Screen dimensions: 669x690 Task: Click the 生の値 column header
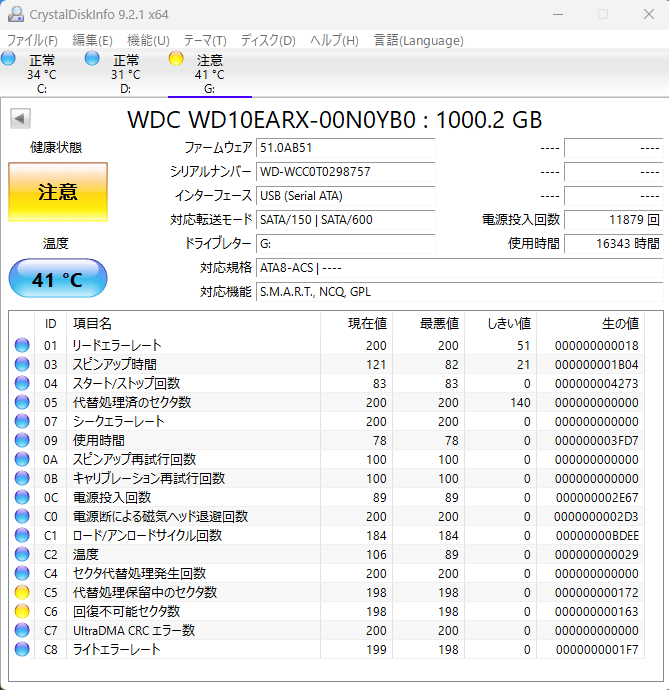590,324
